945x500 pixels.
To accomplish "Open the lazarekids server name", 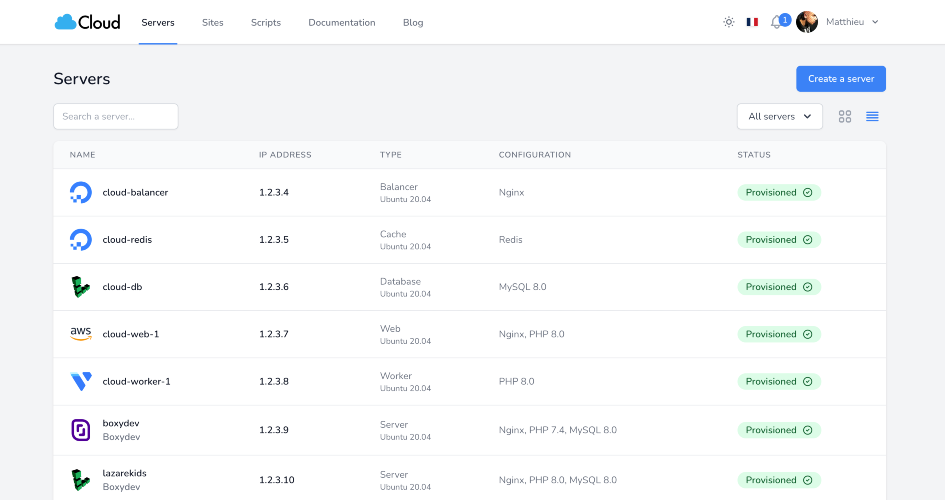I will [x=124, y=473].
